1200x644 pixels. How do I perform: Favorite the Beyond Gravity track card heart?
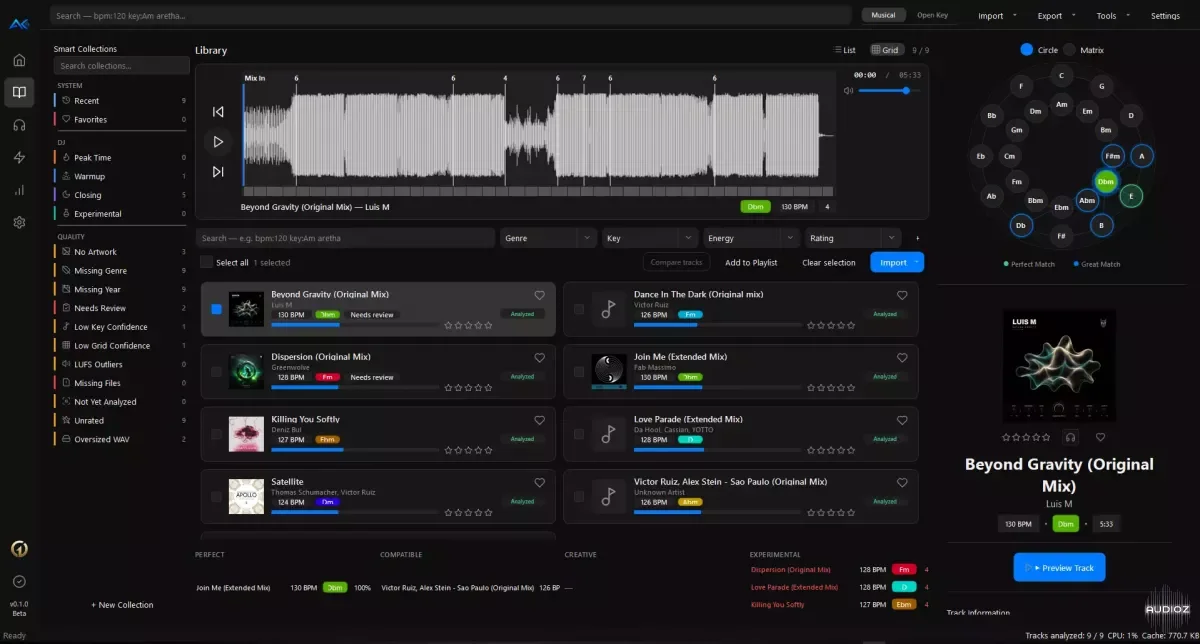point(539,295)
